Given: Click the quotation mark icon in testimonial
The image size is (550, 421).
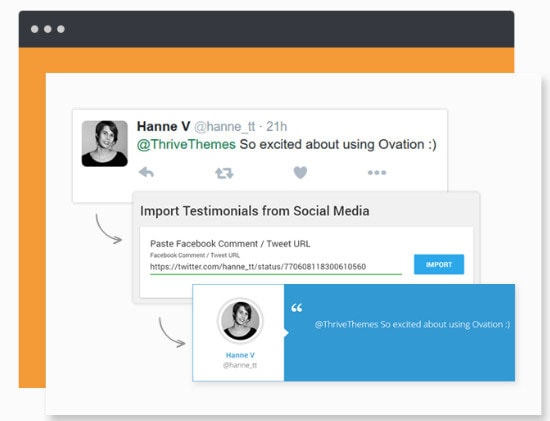Looking at the screenshot, I should 297,308.
